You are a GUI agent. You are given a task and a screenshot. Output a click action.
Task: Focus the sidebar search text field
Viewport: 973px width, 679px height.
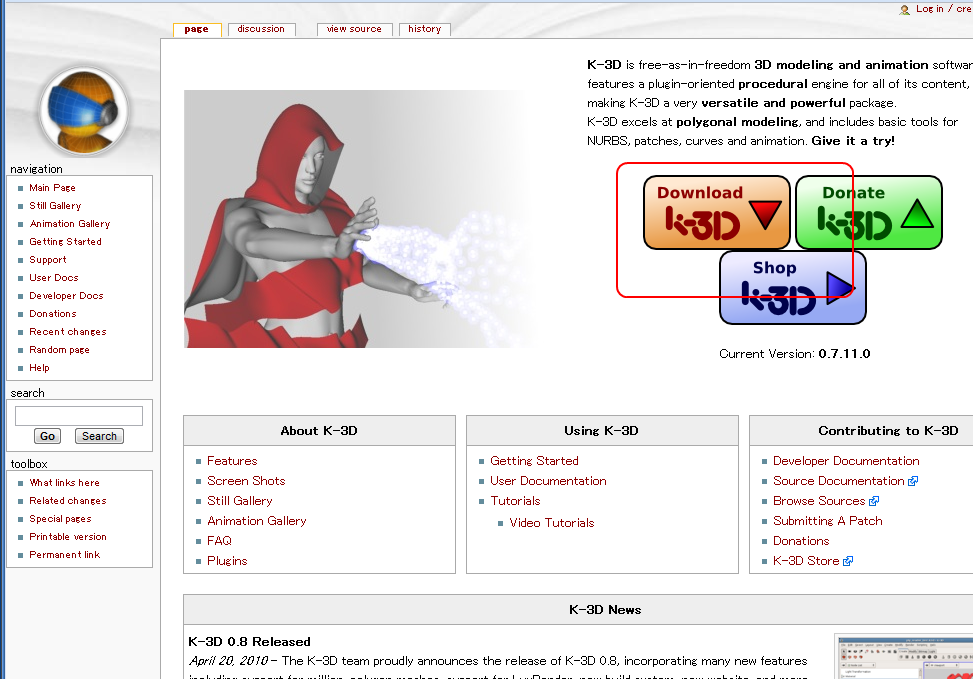[79, 416]
